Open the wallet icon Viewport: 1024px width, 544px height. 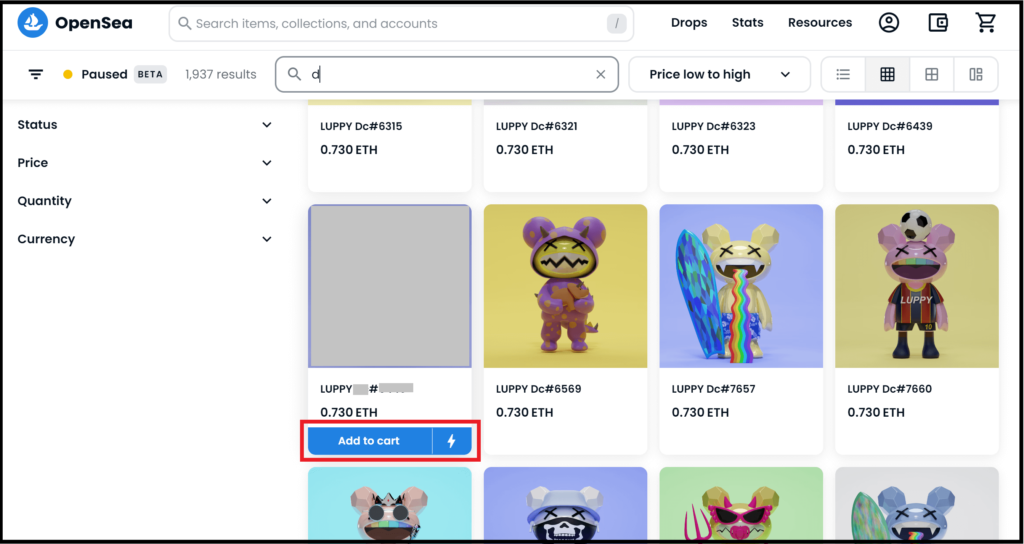click(938, 23)
